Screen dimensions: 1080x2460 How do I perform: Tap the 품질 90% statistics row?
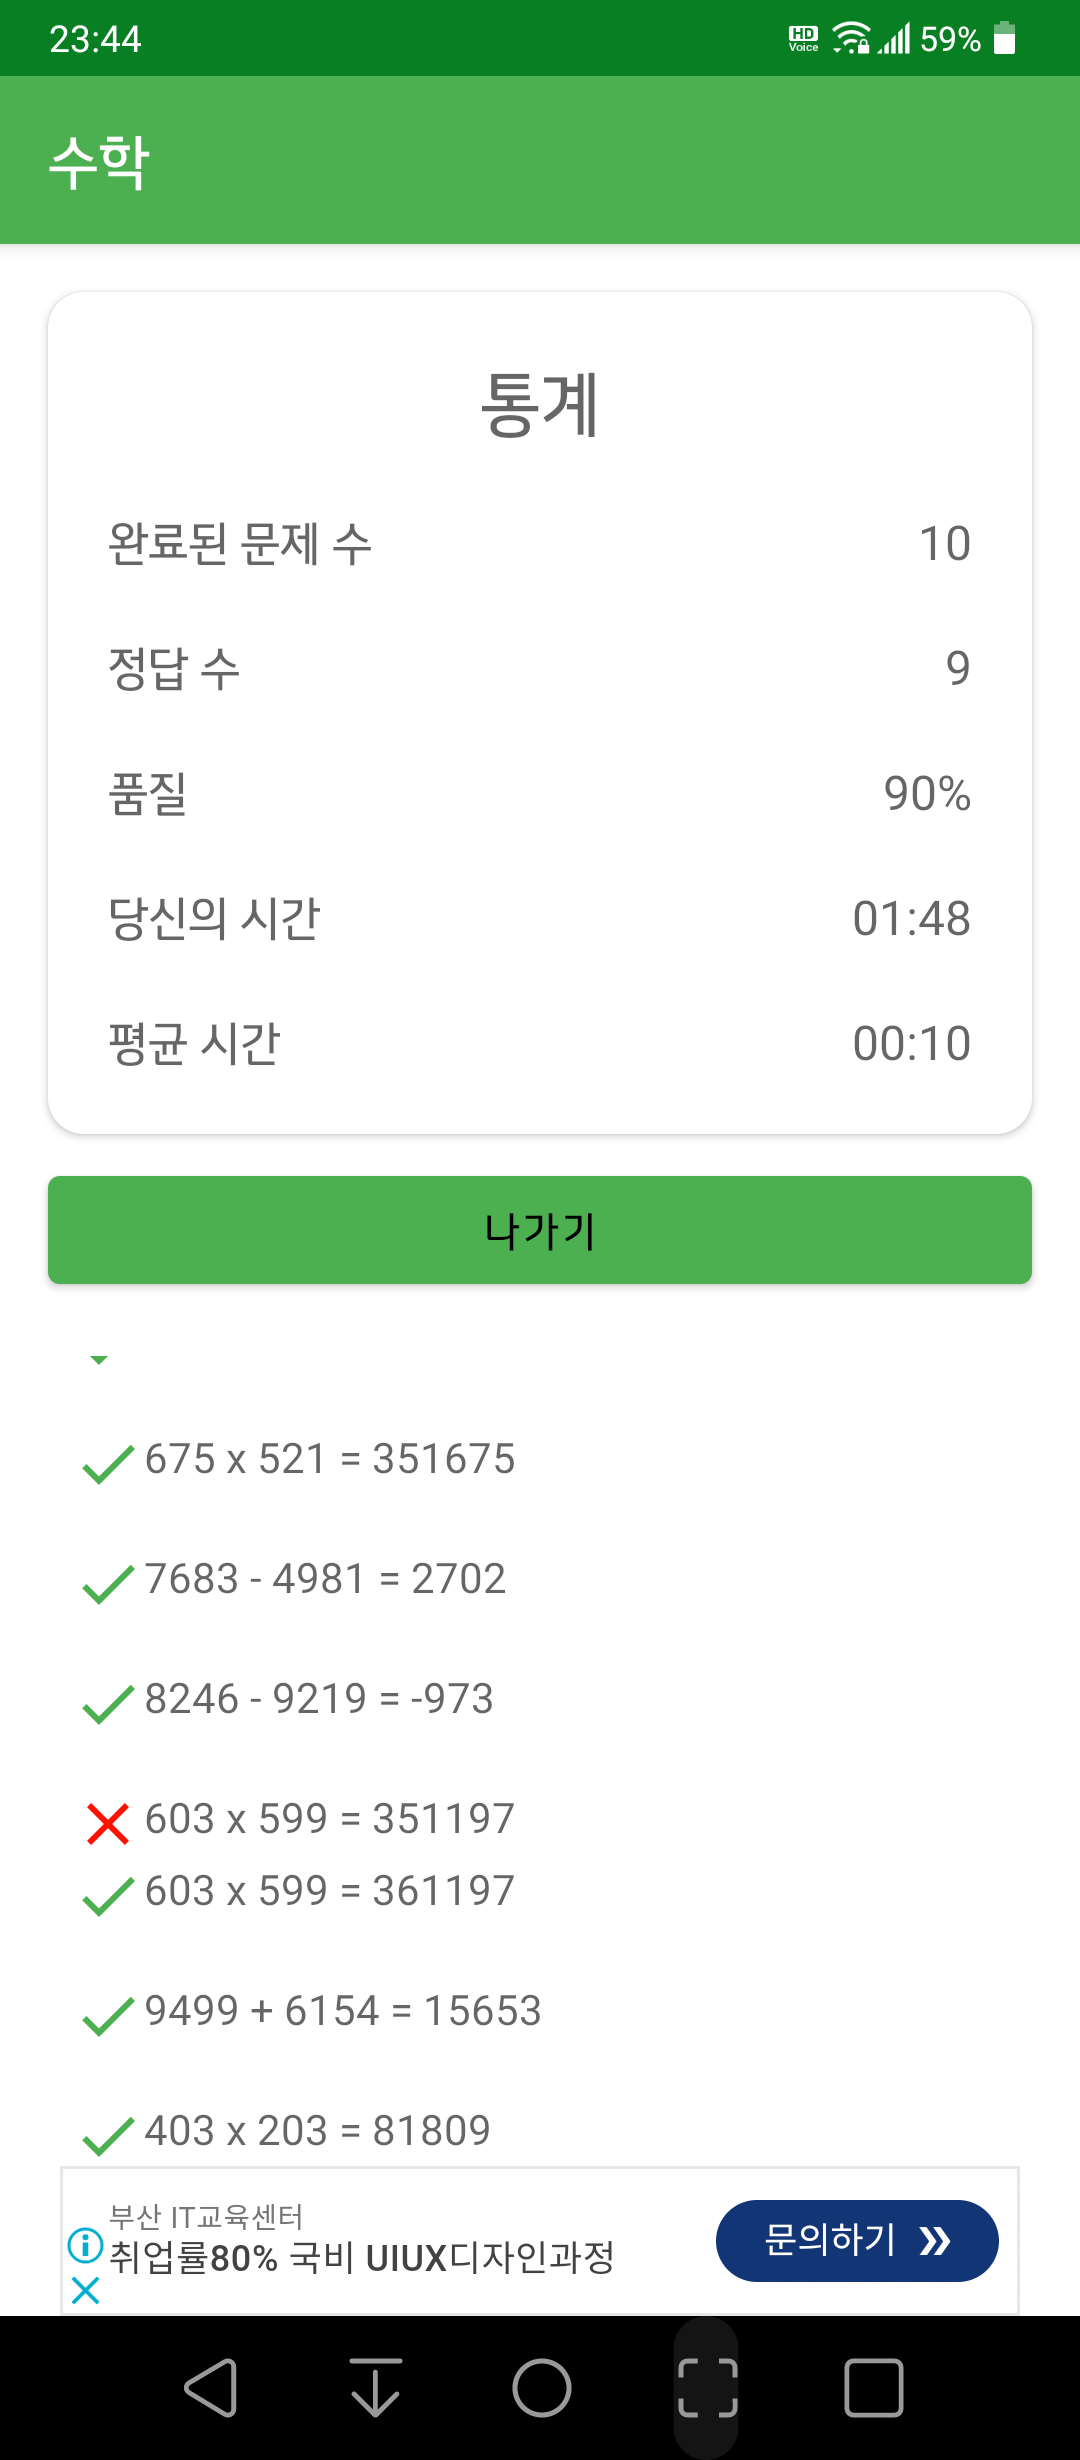tap(540, 794)
